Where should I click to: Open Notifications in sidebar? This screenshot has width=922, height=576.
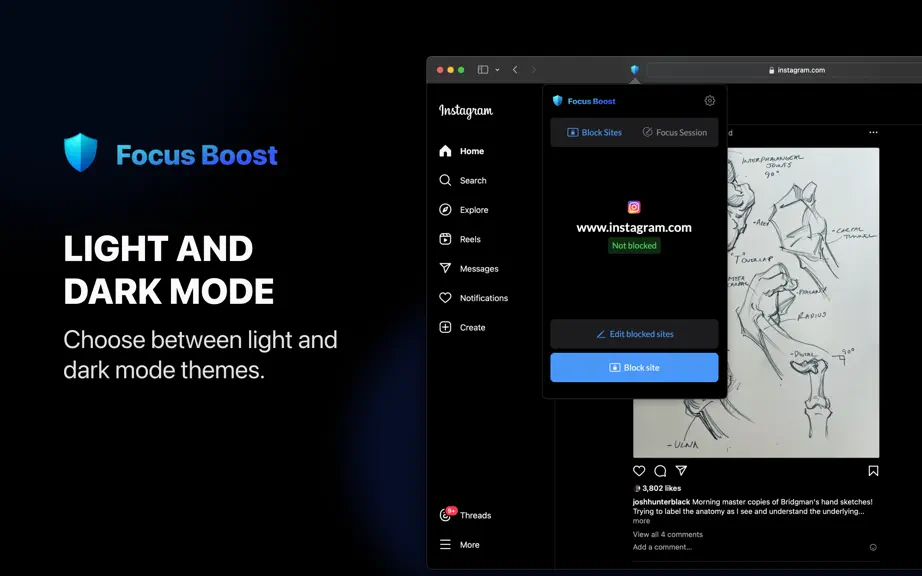(x=473, y=298)
